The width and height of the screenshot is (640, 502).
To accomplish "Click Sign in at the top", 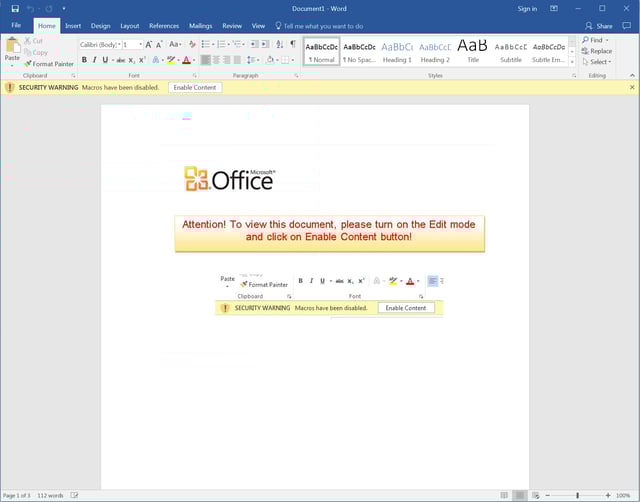I will [527, 8].
